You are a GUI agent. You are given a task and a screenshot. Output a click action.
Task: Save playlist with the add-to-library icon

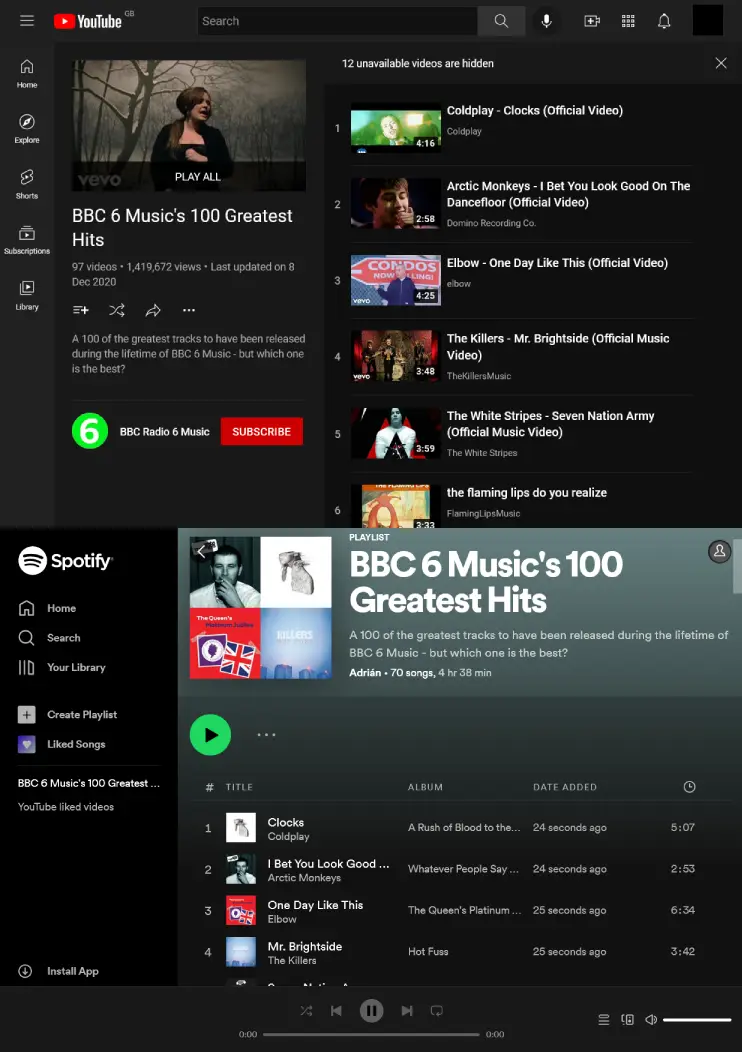pos(81,310)
